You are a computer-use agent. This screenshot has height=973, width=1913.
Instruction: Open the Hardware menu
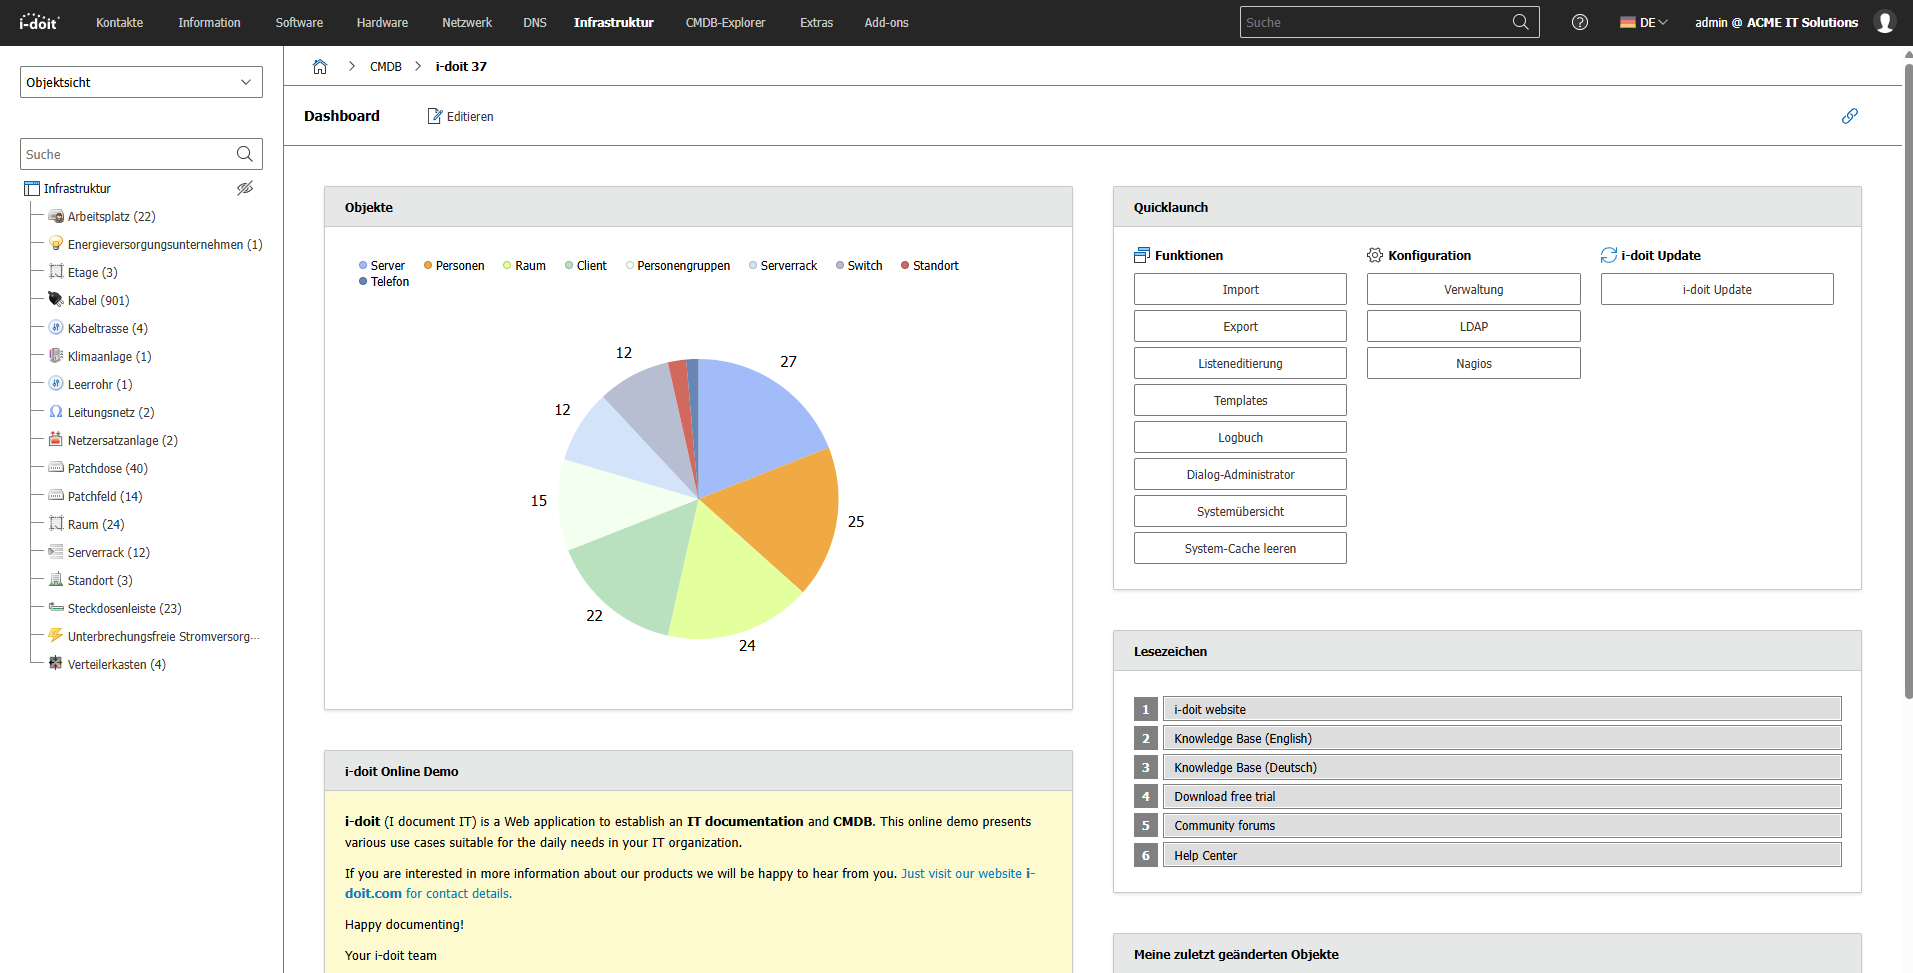pyautogui.click(x=382, y=22)
